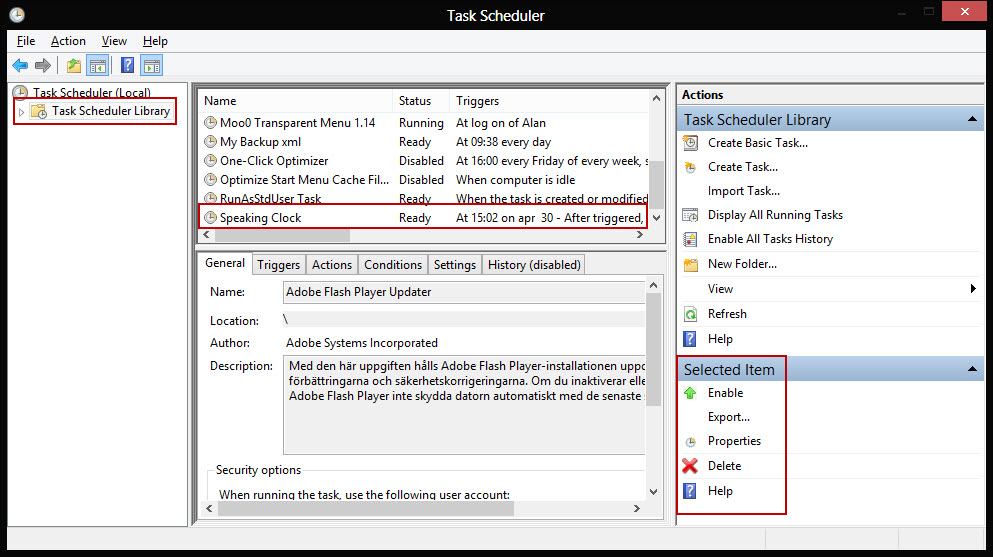Click the Name field showing Adobe Flash Player Updater
The image size is (993, 557).
click(464, 292)
